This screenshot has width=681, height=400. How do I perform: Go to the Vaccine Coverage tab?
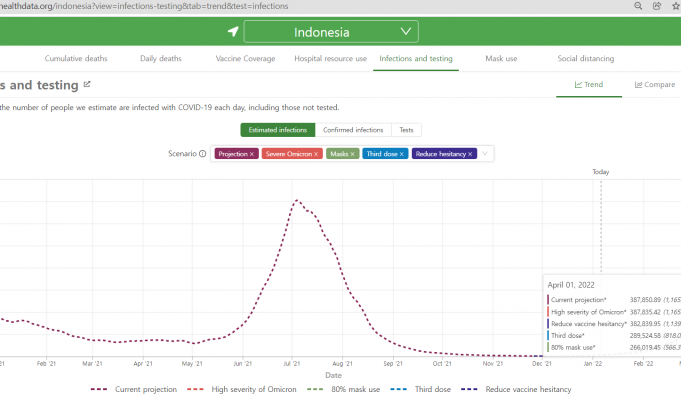(244, 59)
